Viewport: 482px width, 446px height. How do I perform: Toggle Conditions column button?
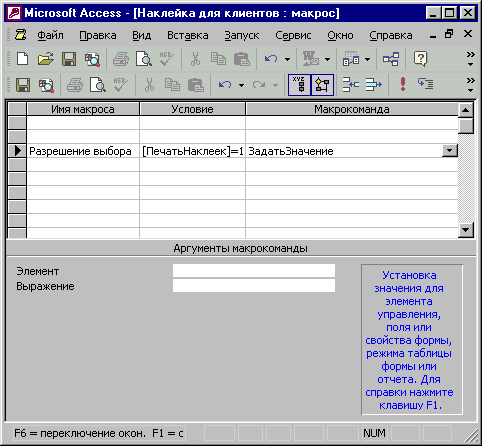[322, 85]
